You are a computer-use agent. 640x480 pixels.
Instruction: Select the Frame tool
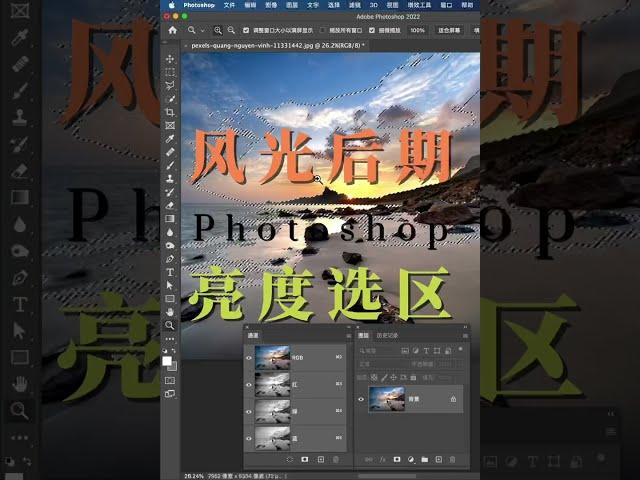170,125
